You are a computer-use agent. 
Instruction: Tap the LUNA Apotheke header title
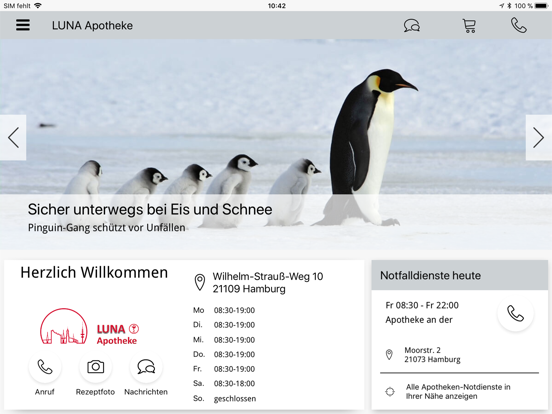(92, 25)
